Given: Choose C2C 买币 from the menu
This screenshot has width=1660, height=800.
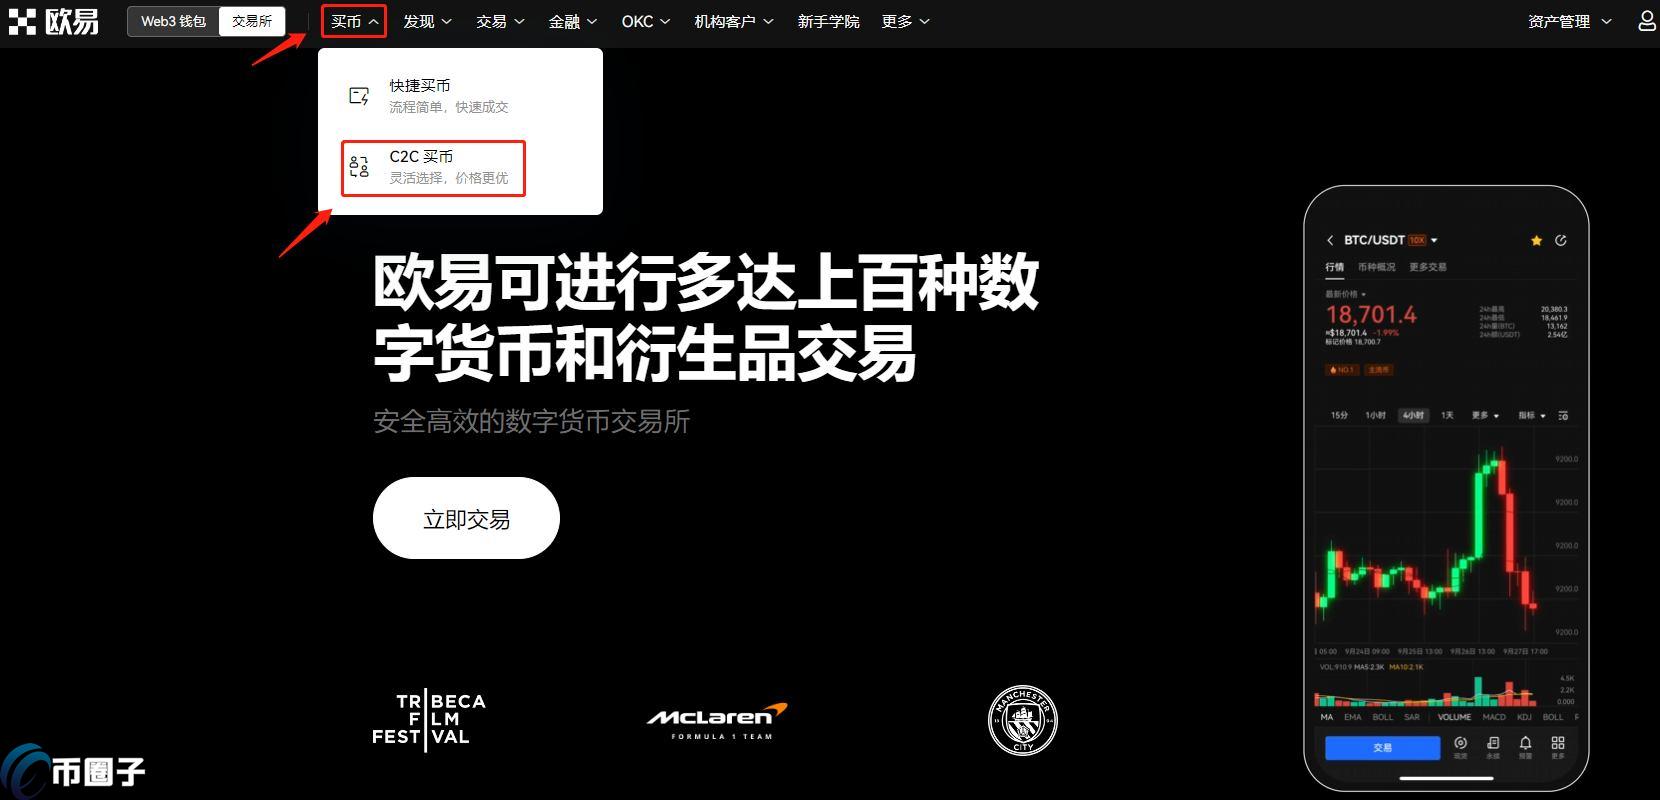Looking at the screenshot, I should 433,168.
